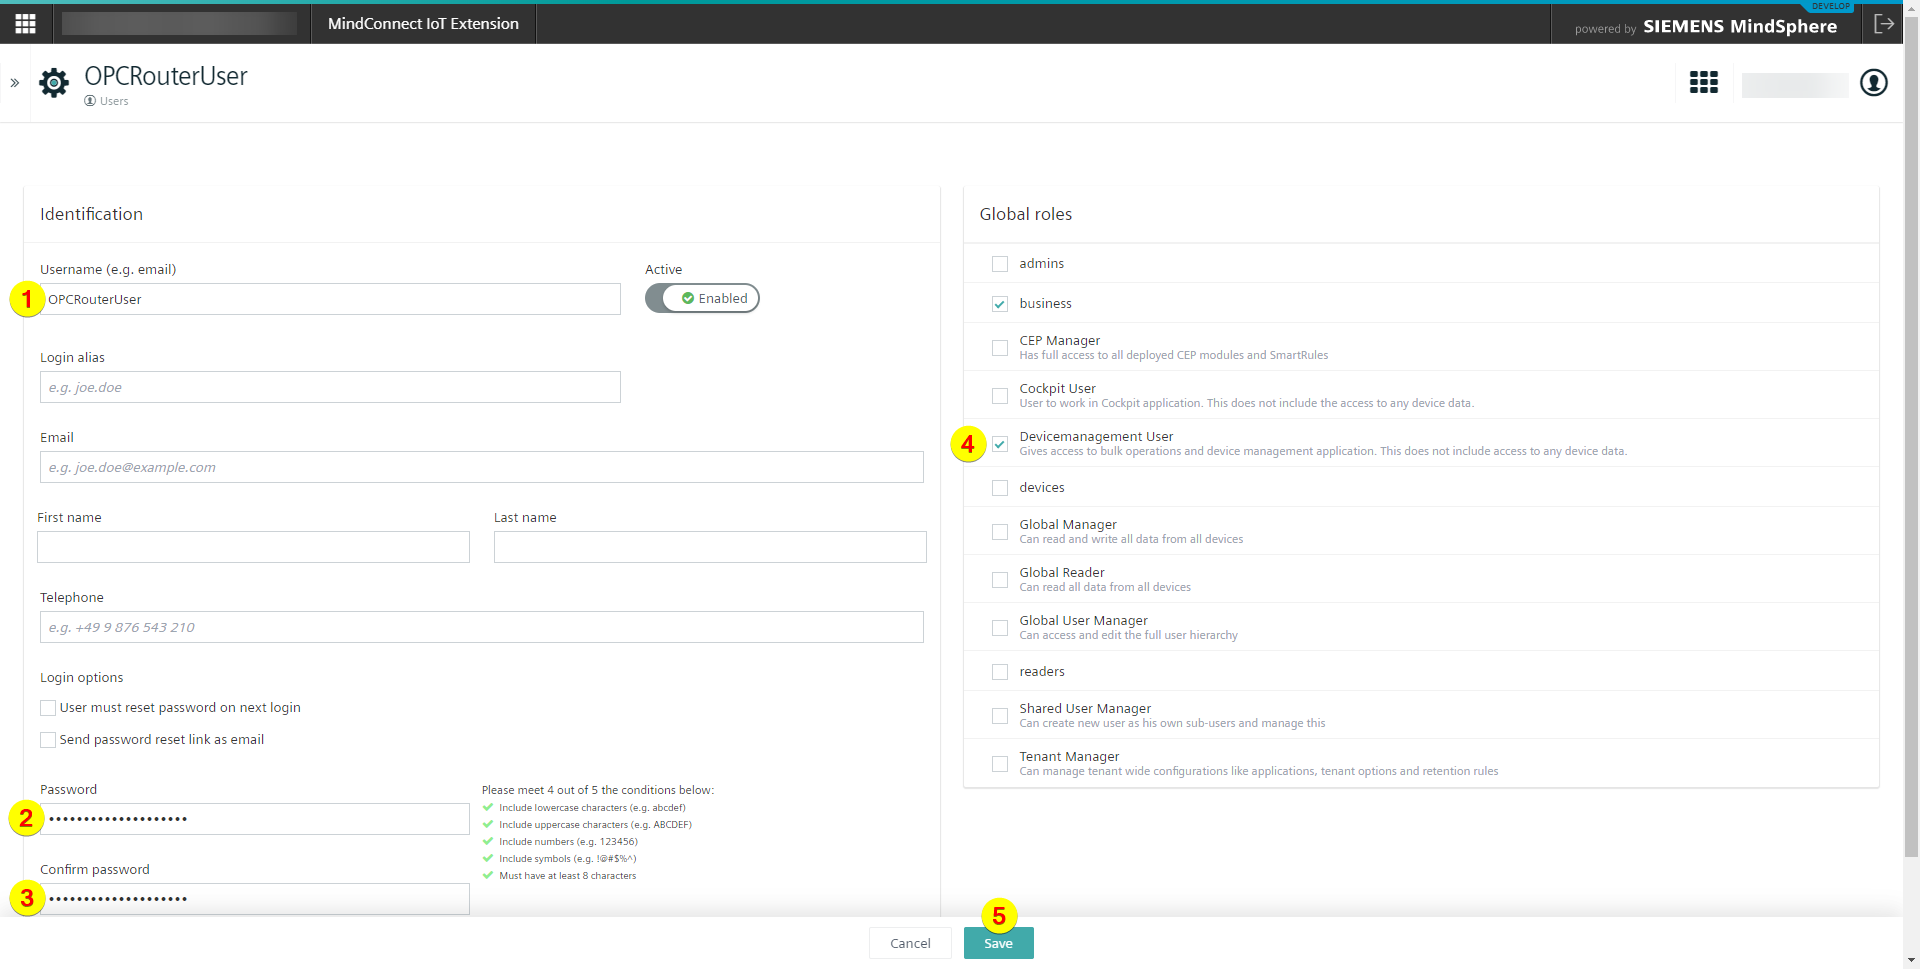
Task: Check the admins role checkbox
Action: [999, 264]
